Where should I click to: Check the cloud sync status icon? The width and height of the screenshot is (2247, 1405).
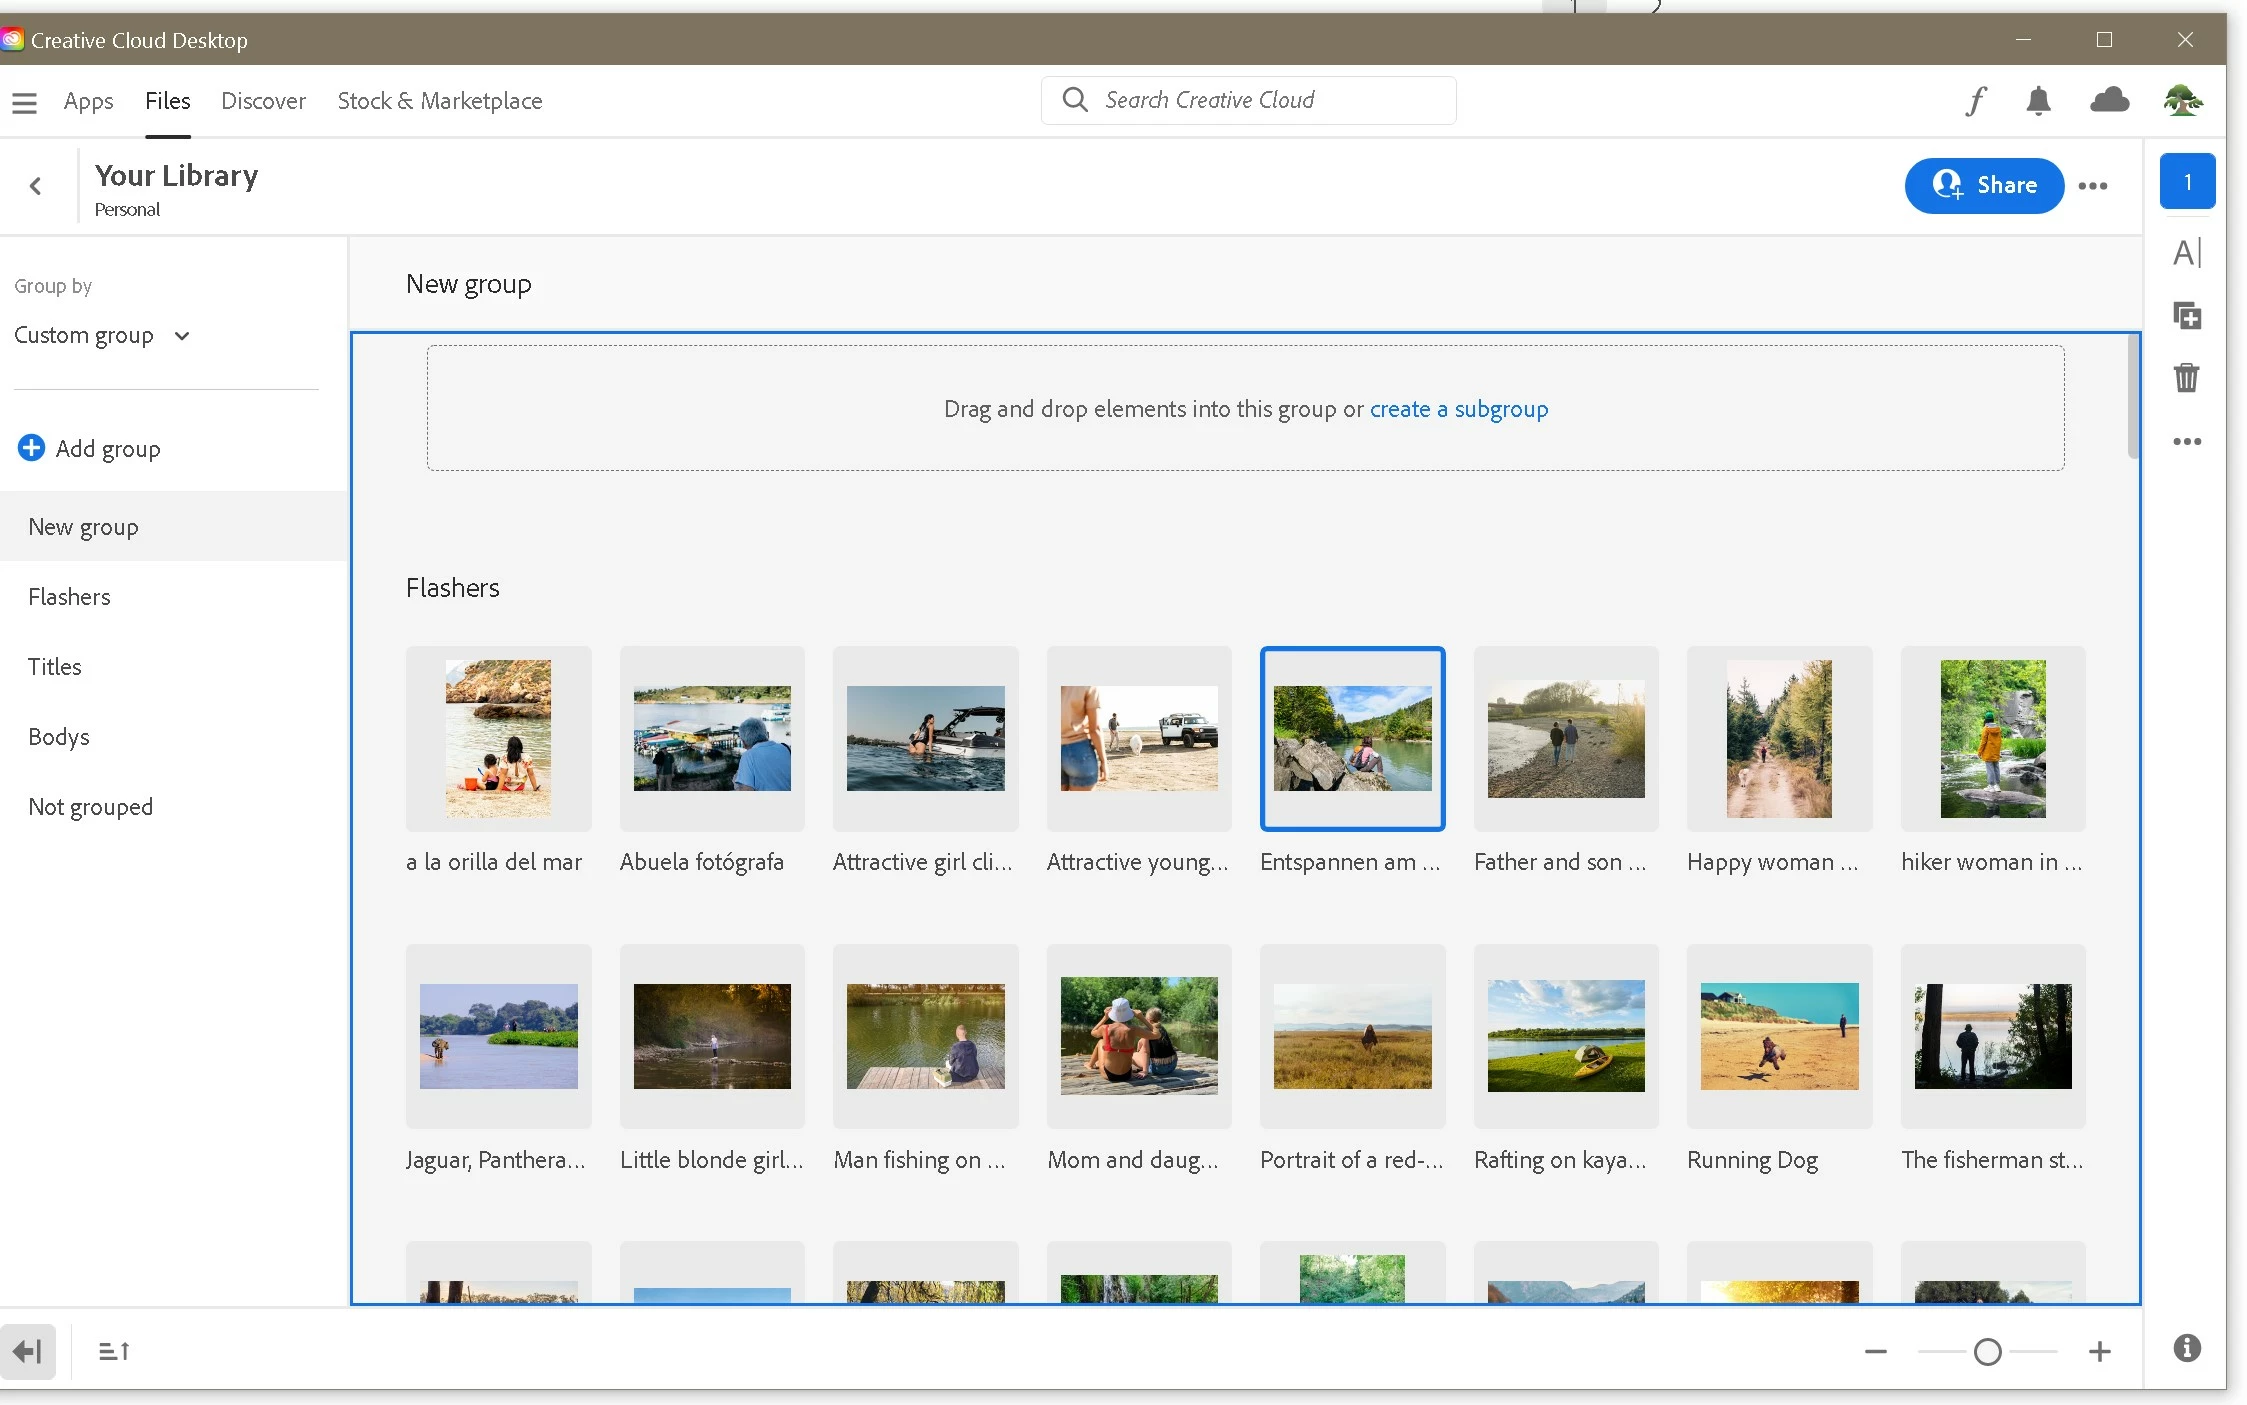pos(2109,100)
